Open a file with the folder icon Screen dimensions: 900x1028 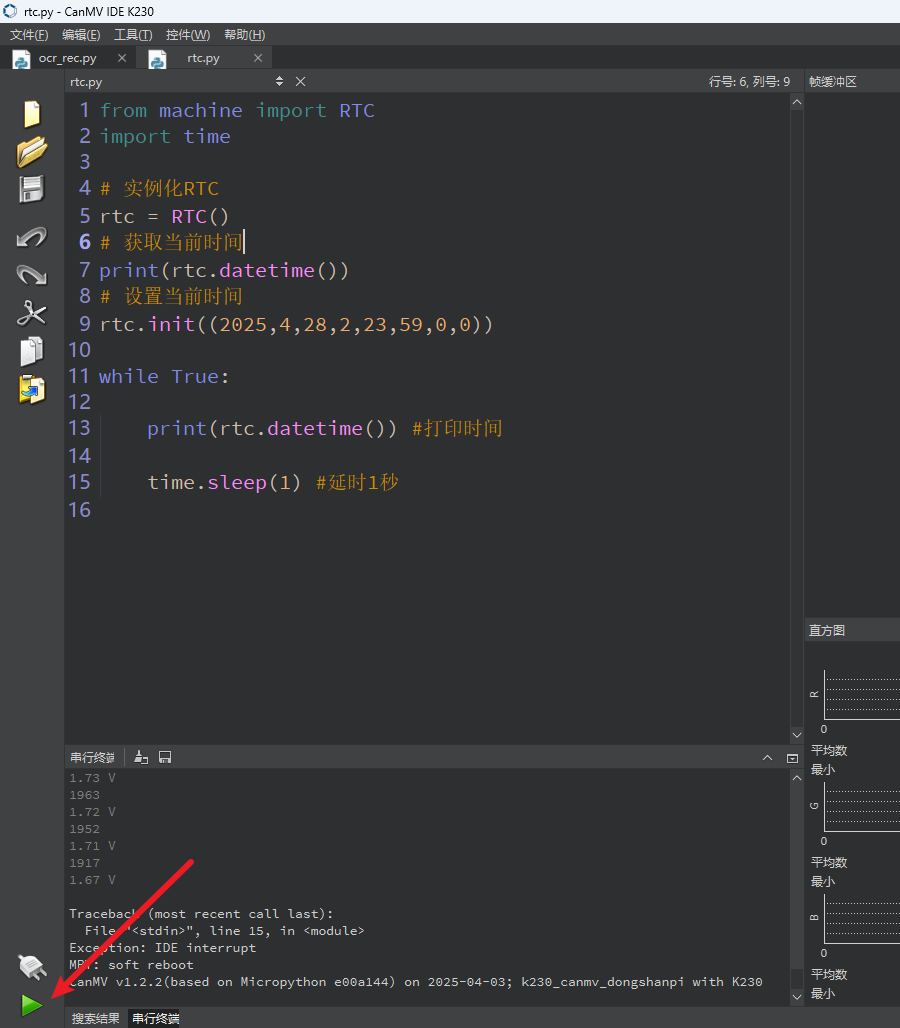point(31,151)
